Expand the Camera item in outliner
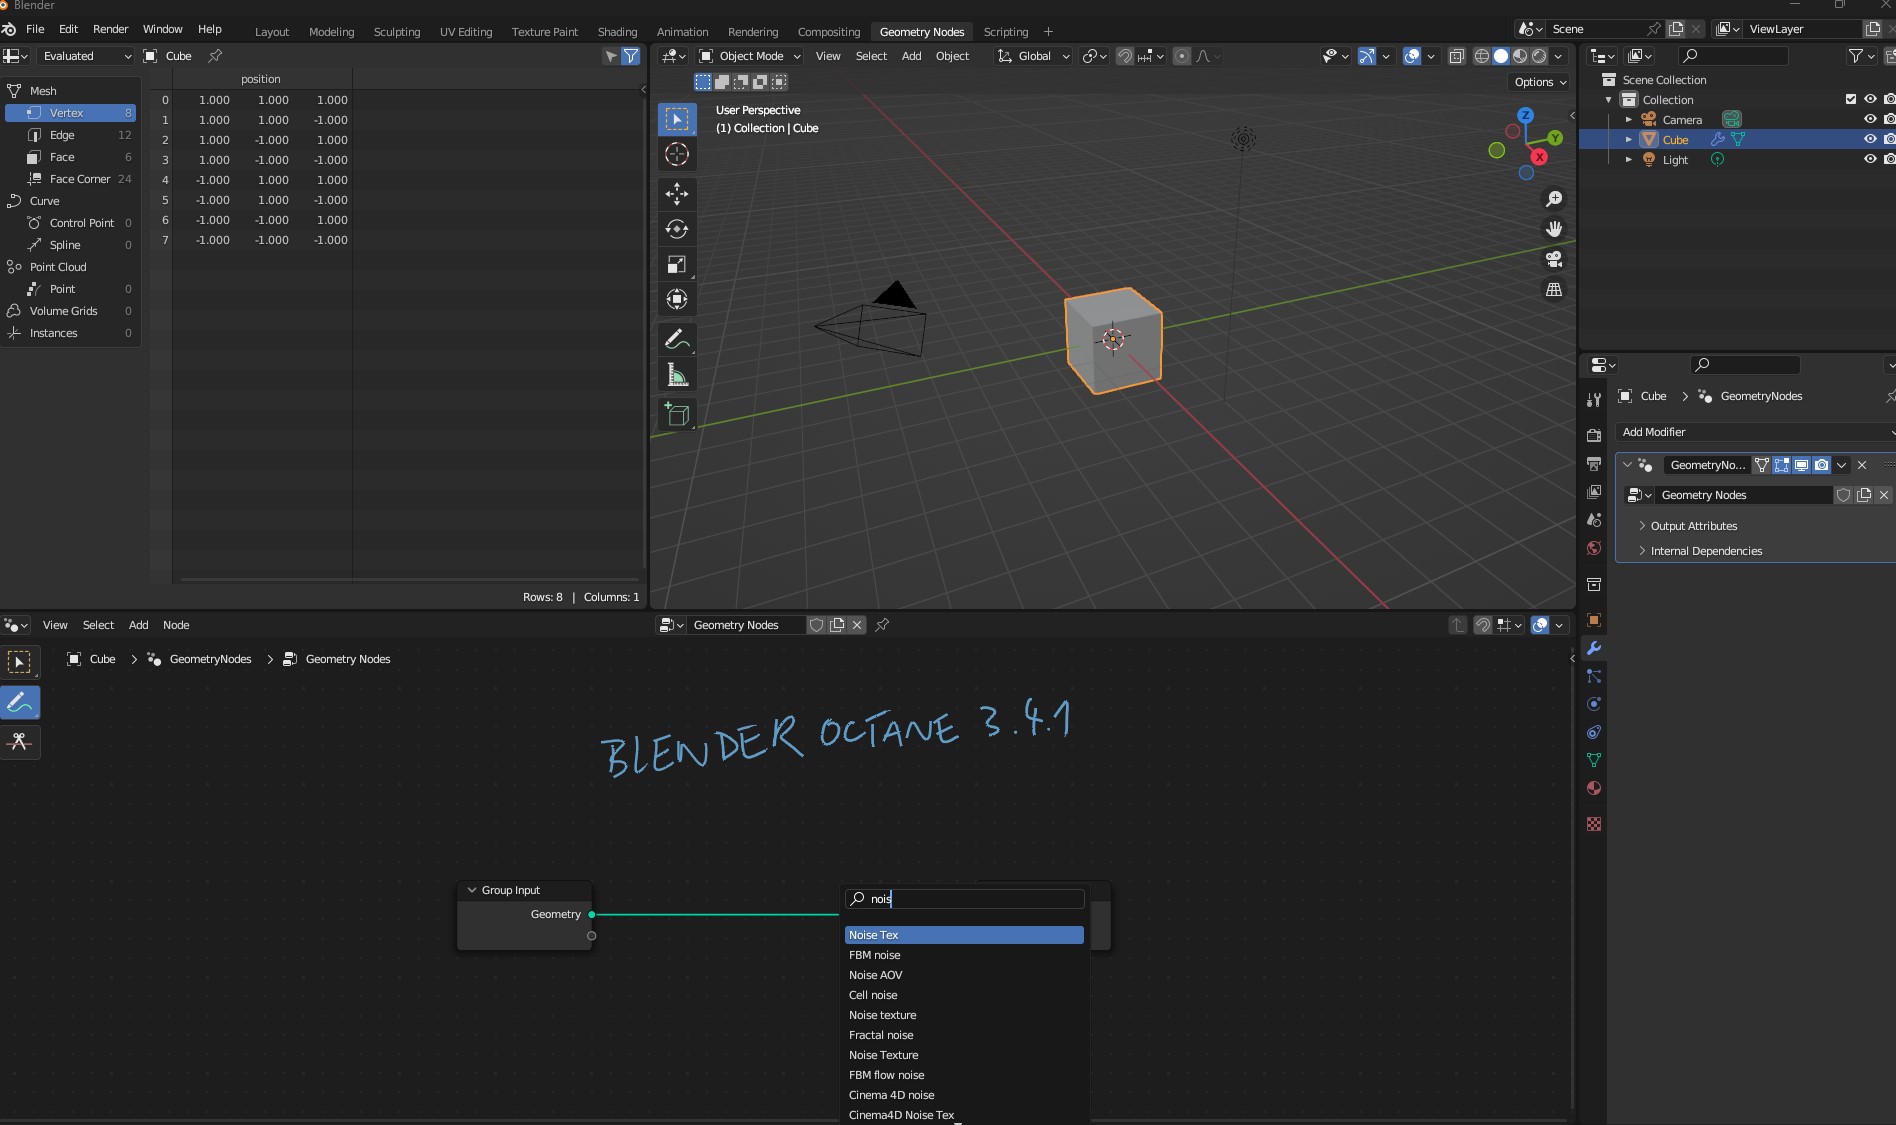 [1629, 119]
